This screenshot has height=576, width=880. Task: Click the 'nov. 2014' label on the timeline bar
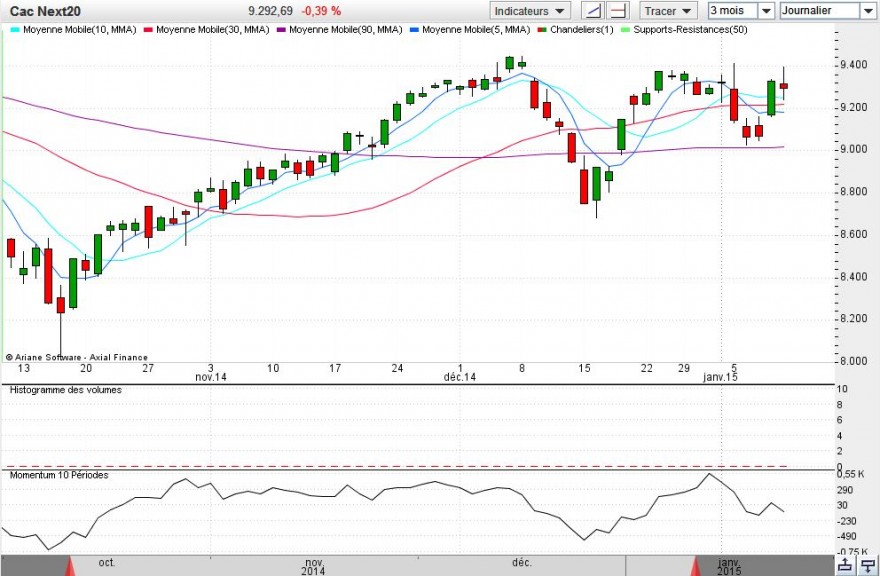point(314,567)
